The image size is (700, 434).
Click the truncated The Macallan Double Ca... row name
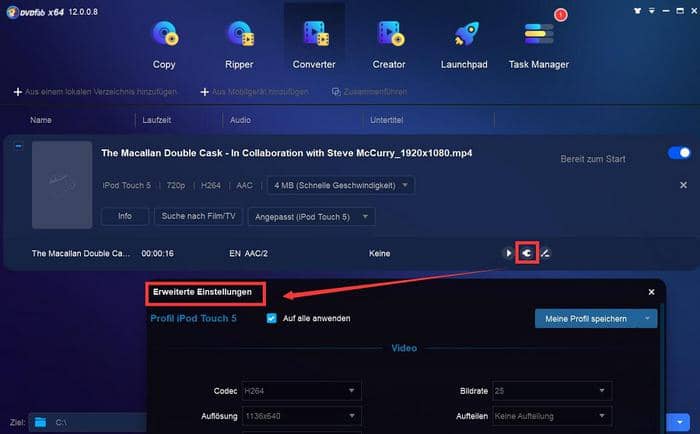click(81, 253)
